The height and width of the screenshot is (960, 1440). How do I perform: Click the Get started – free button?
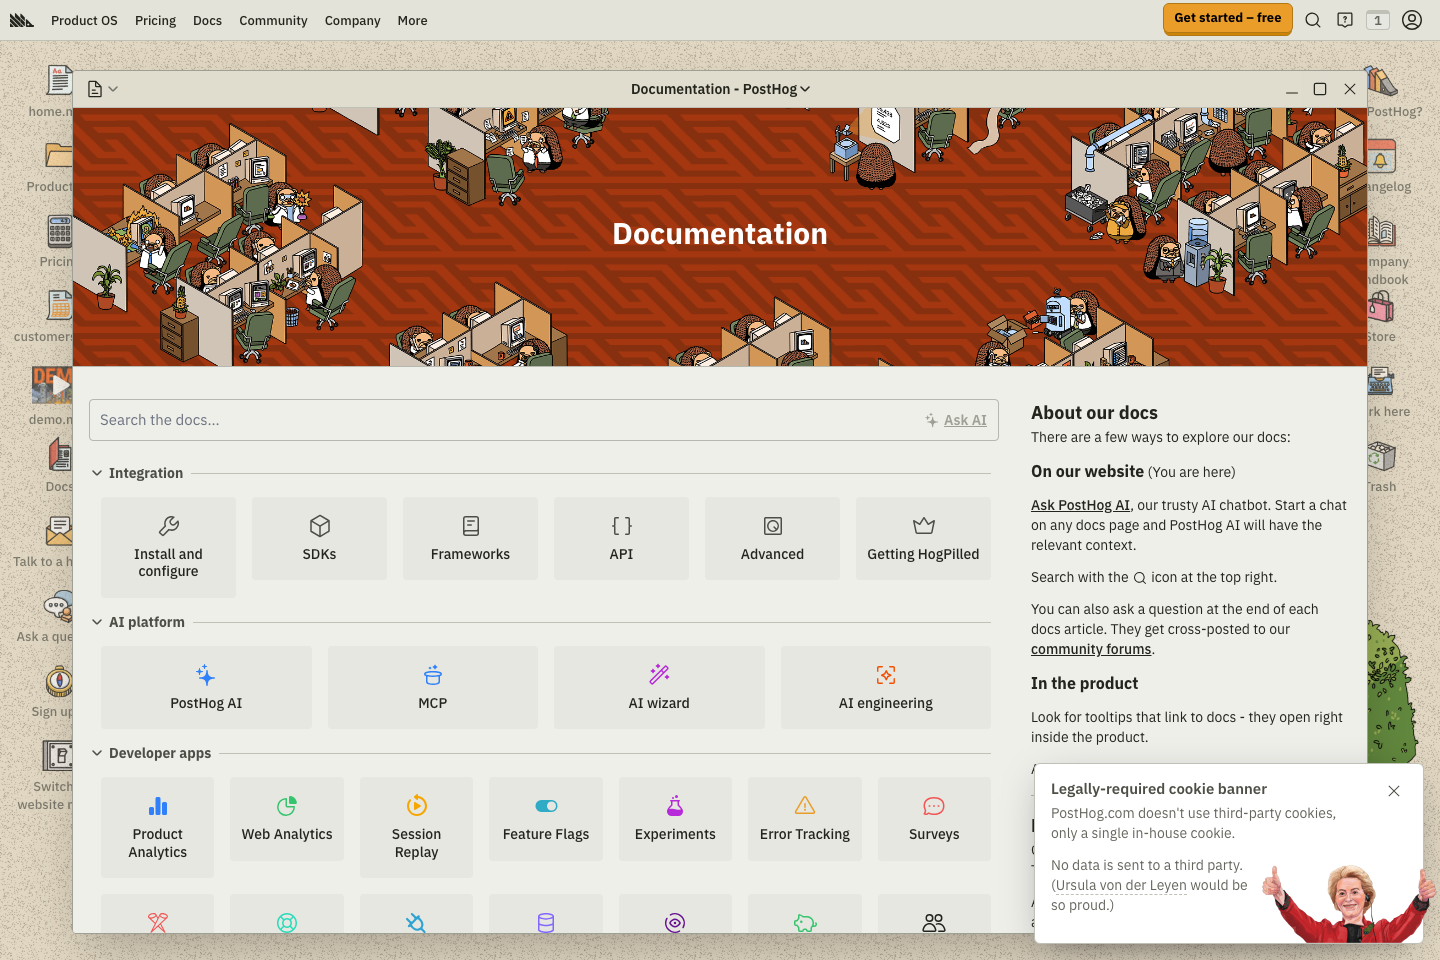(1227, 19)
